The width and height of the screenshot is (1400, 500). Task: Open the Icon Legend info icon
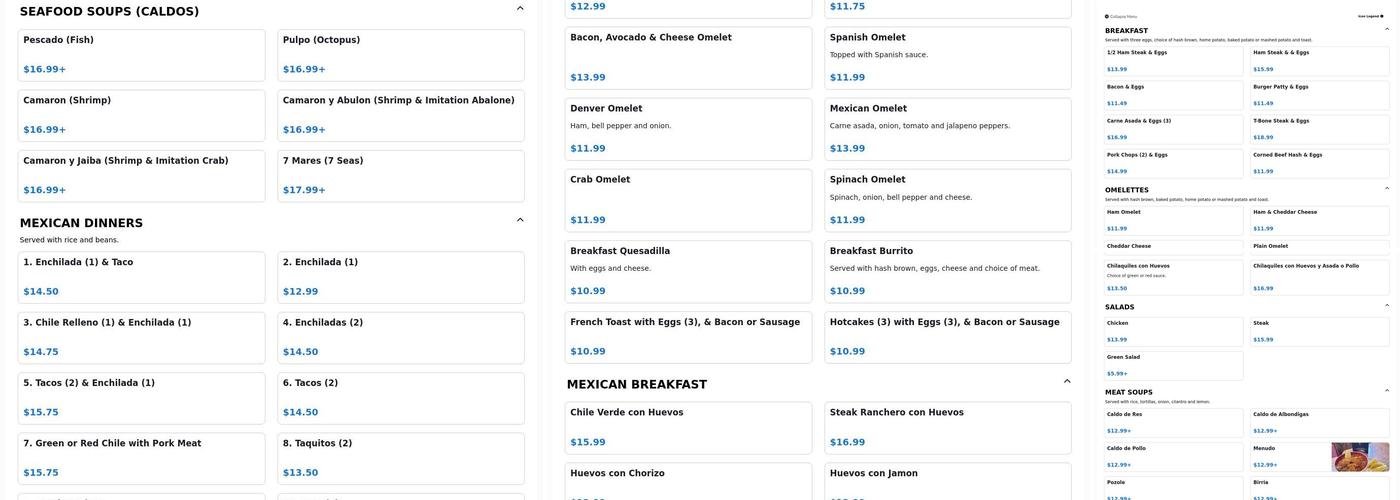tap(1382, 16)
